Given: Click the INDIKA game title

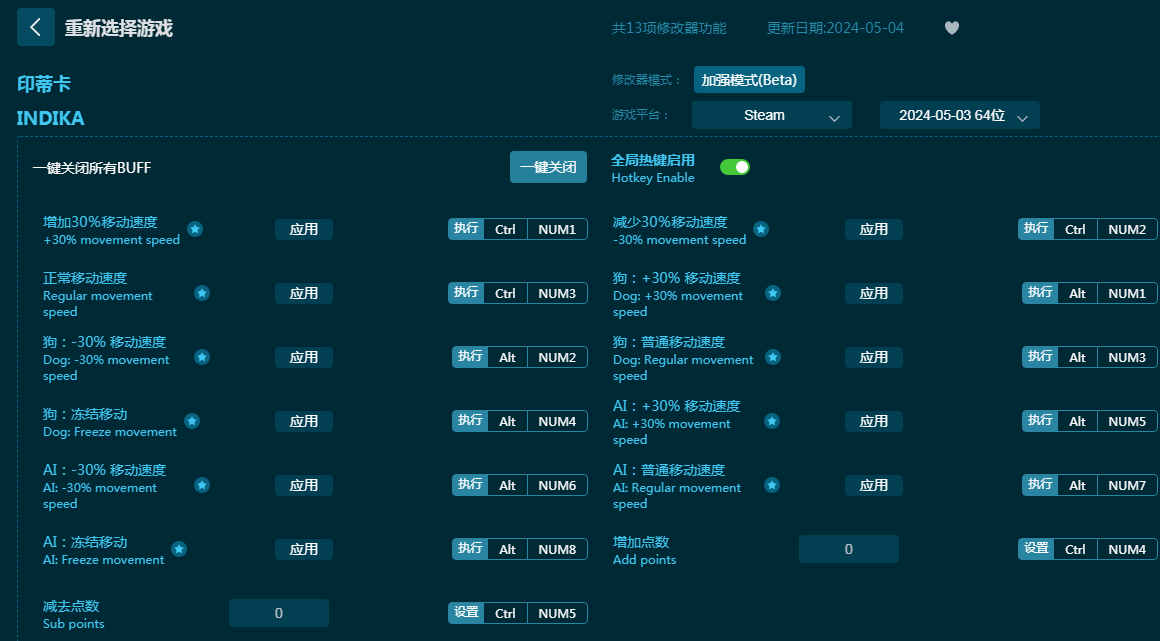Looking at the screenshot, I should click(50, 118).
